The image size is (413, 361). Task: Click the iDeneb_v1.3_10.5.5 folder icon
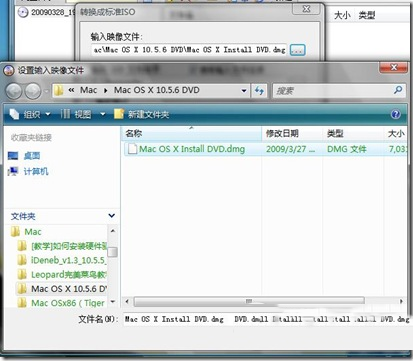22,260
